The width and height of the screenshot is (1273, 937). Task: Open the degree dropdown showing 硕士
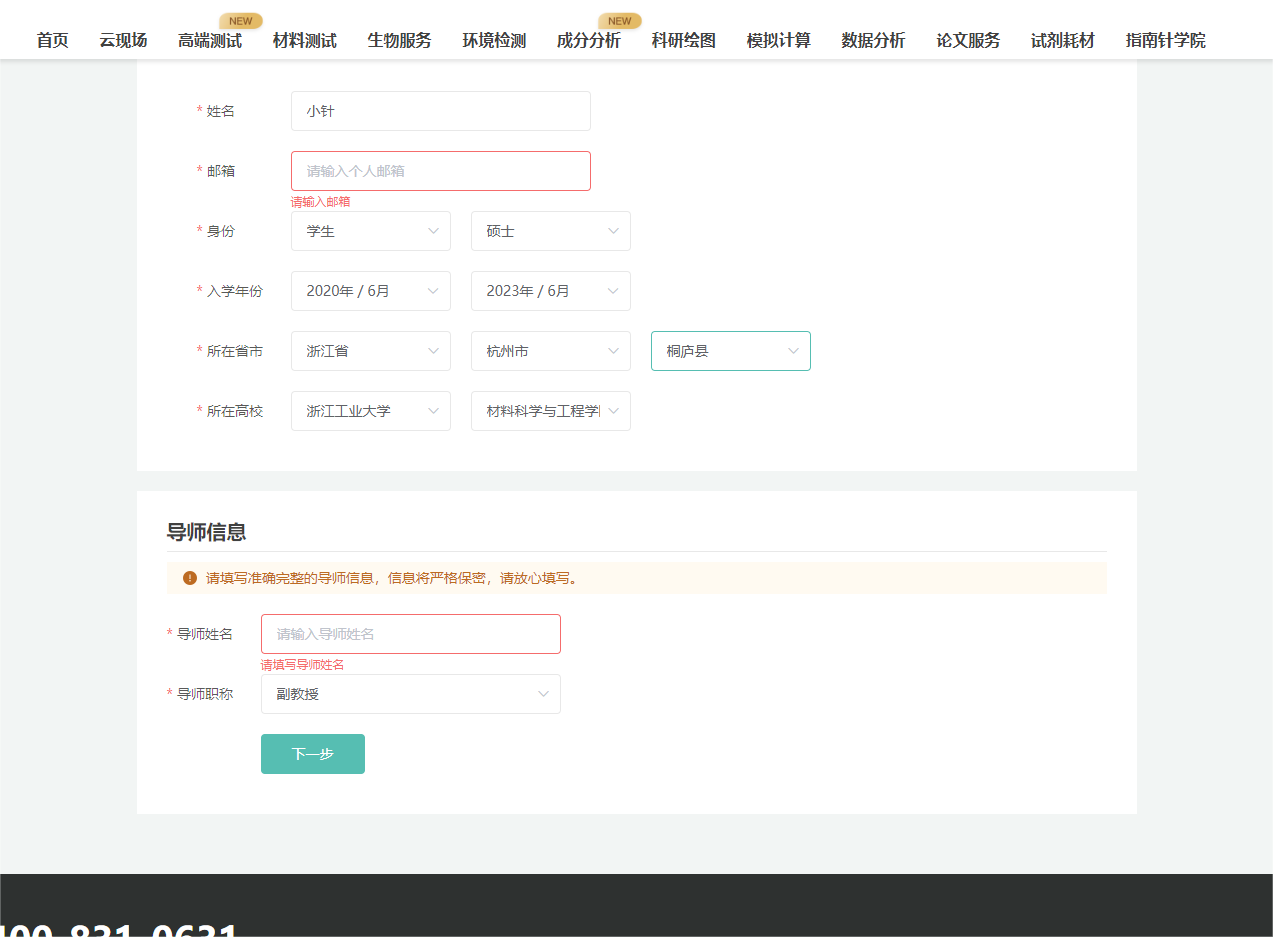(x=550, y=231)
